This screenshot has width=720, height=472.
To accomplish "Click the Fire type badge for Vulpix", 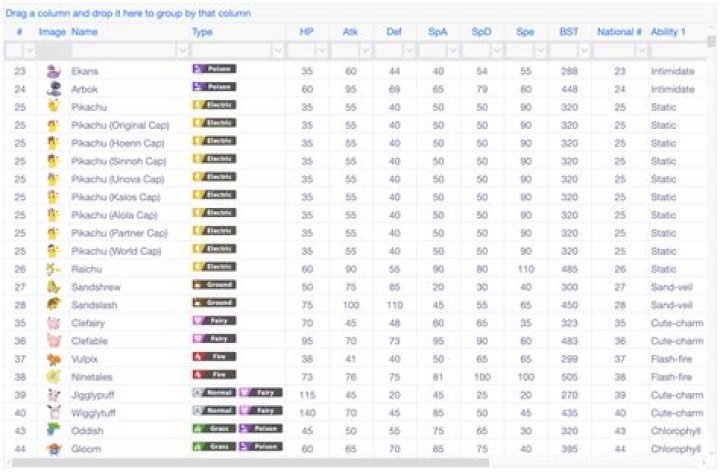I will 214,357.
